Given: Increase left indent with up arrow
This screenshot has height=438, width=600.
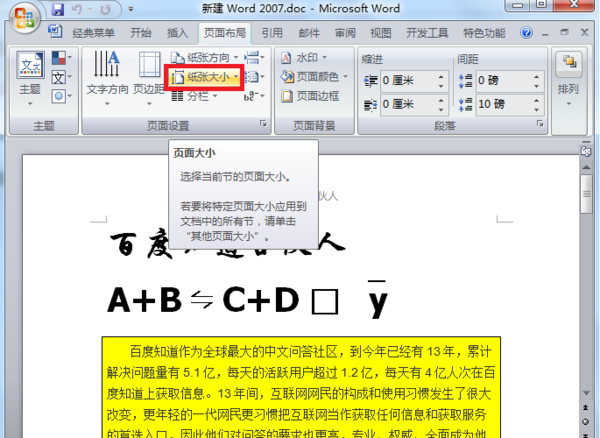Looking at the screenshot, I should 441,77.
